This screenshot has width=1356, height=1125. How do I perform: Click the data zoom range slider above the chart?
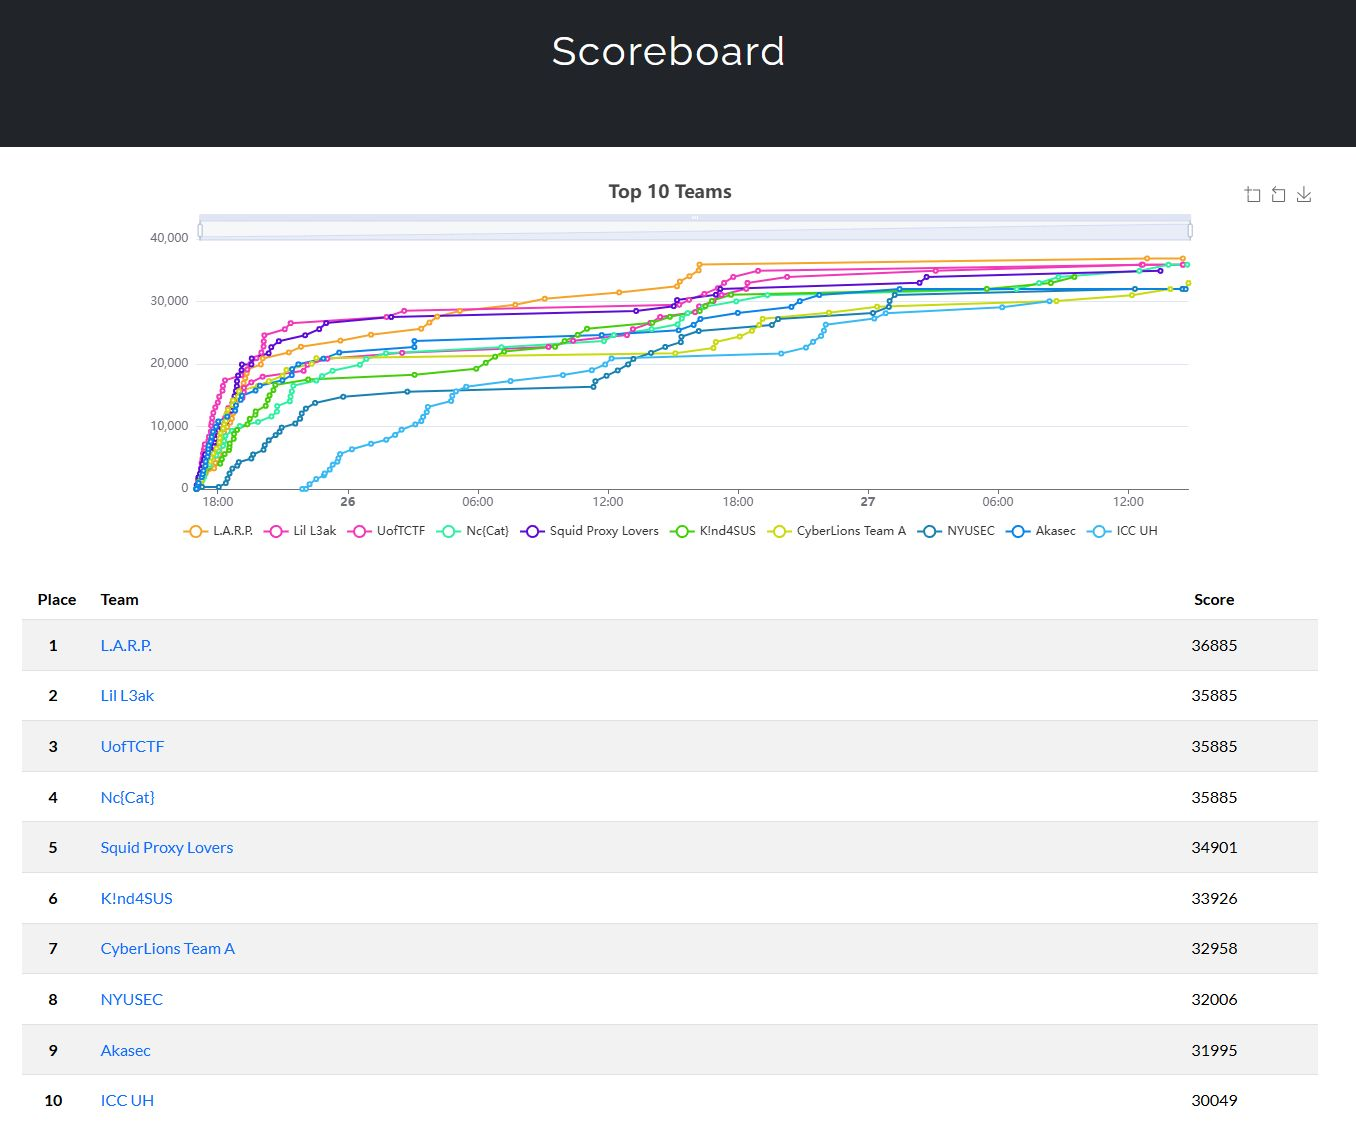point(694,228)
